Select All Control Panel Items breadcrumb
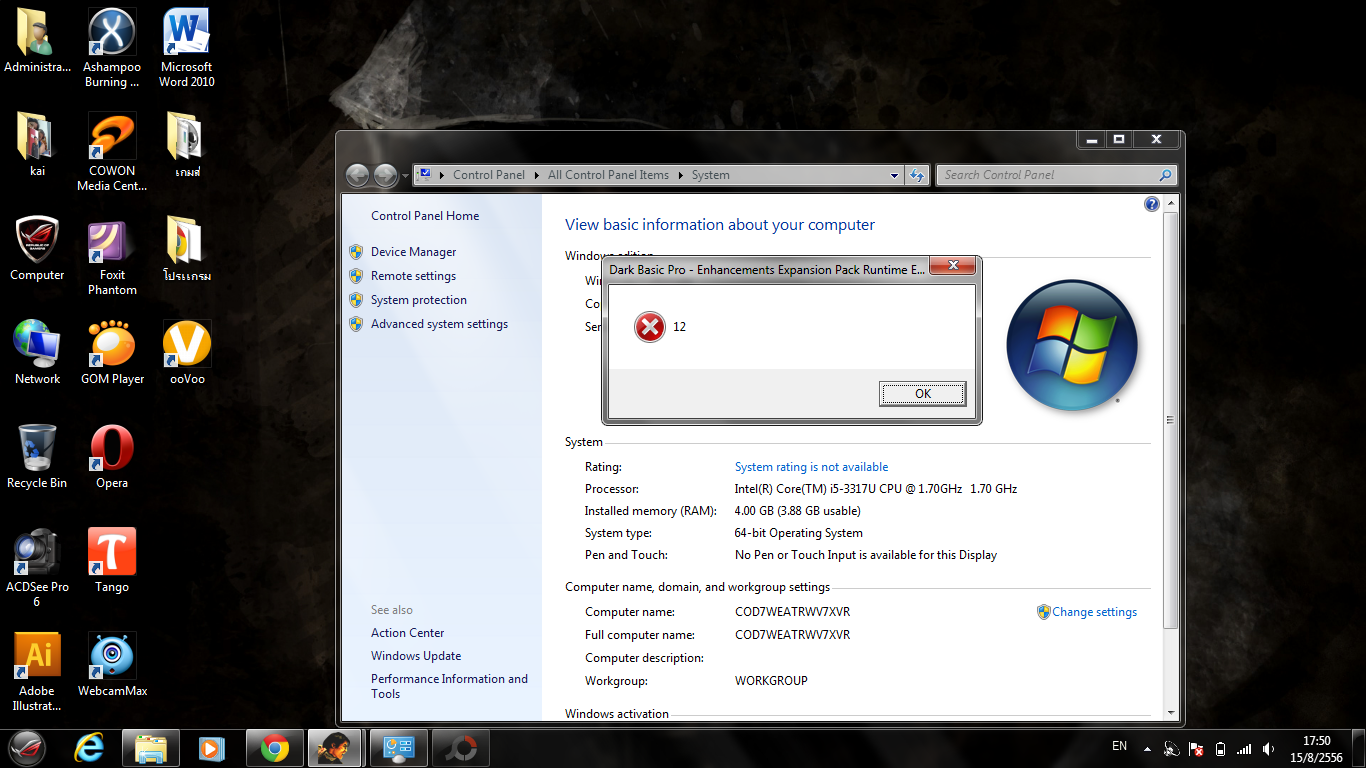 click(x=608, y=175)
